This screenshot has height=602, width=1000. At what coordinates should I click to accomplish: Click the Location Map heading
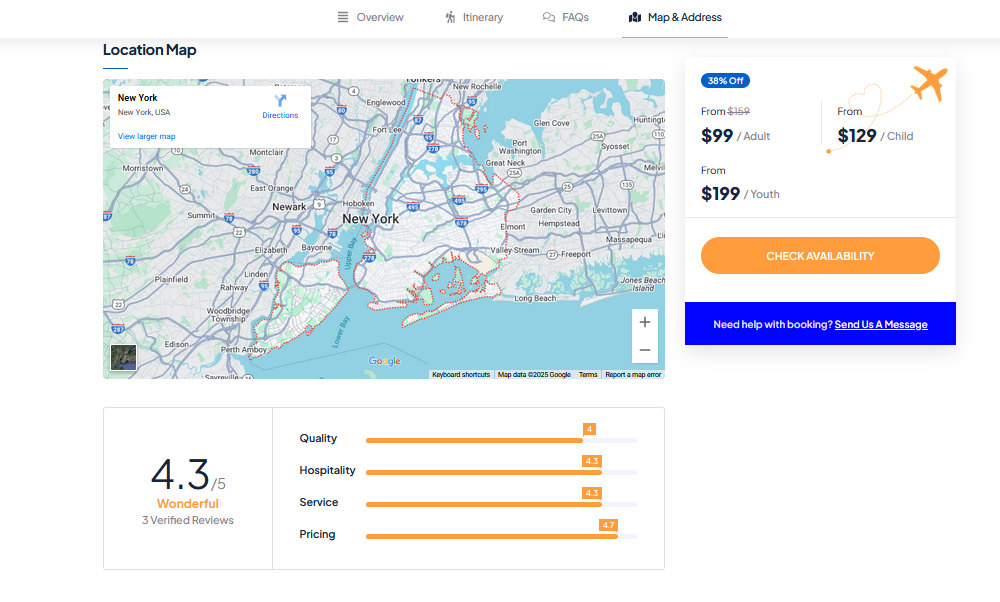[150, 50]
